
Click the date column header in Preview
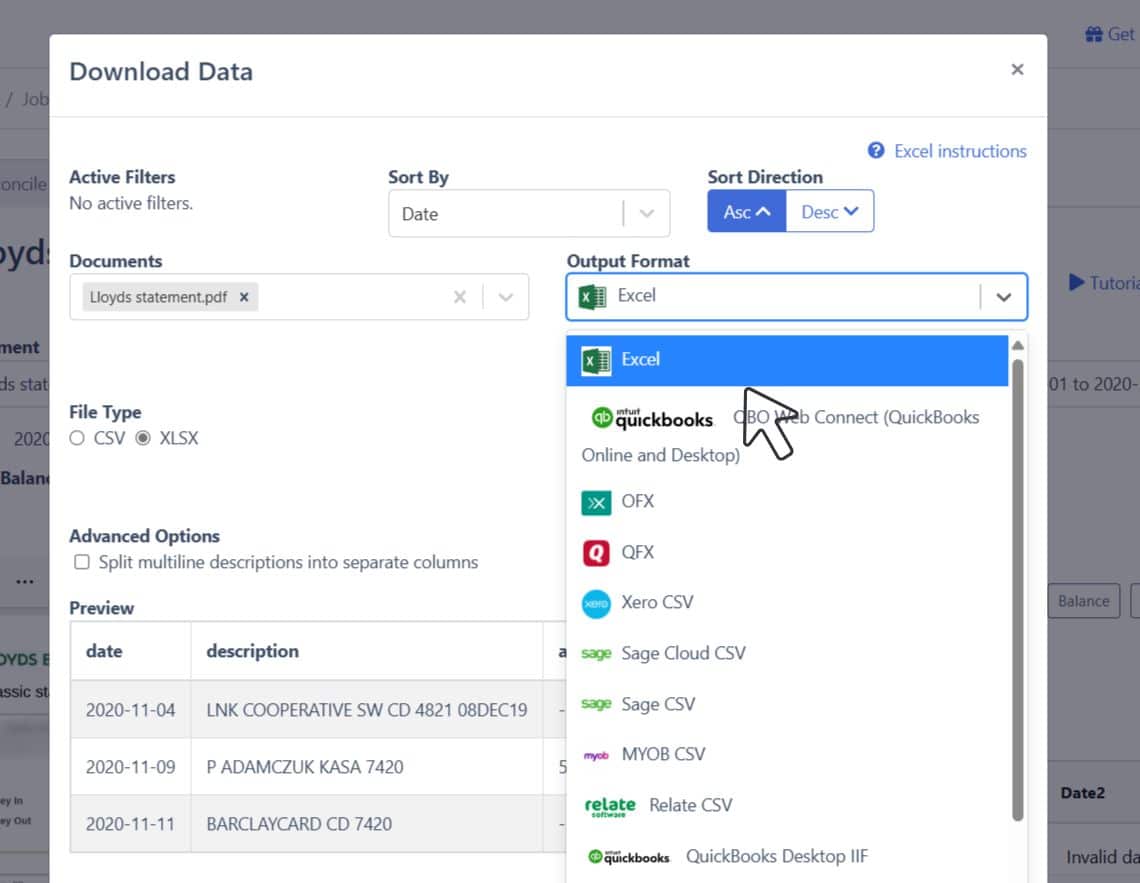pyautogui.click(x=131, y=651)
